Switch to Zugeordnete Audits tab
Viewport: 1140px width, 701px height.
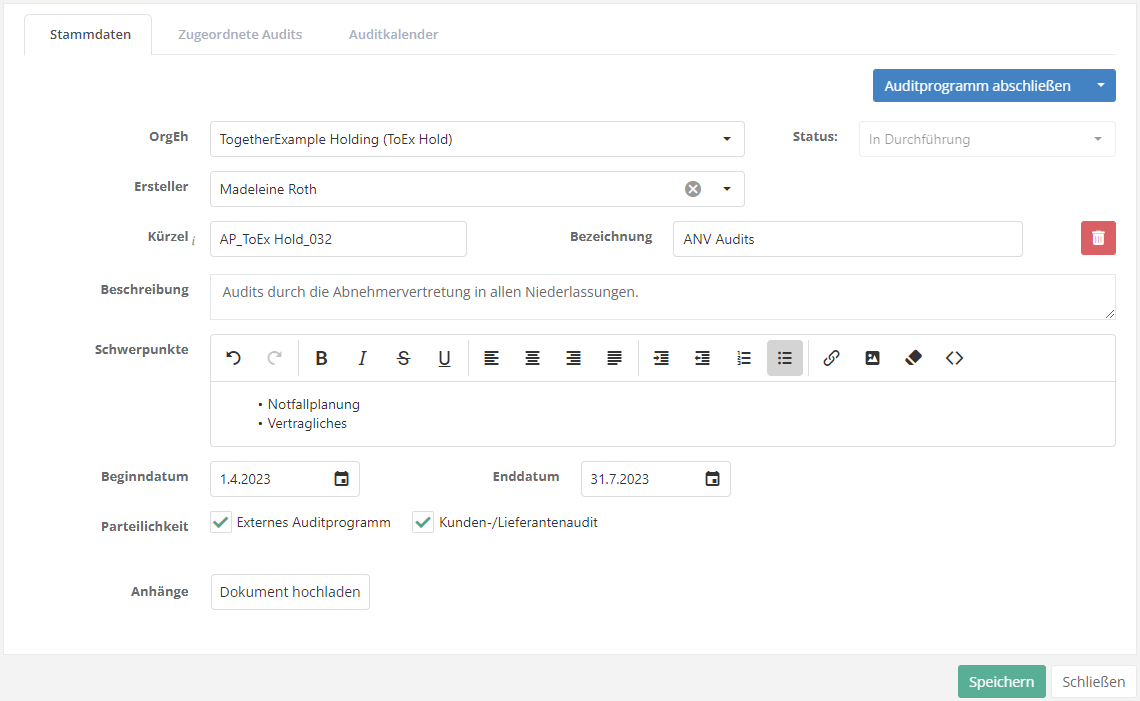point(240,34)
